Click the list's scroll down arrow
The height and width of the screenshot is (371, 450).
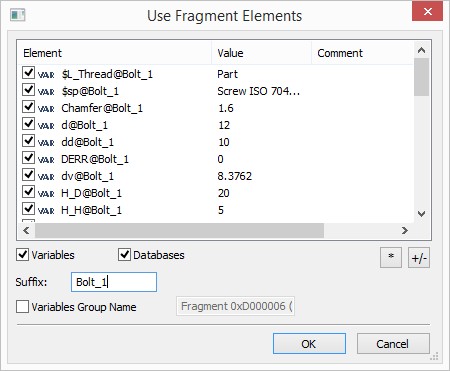click(421, 214)
